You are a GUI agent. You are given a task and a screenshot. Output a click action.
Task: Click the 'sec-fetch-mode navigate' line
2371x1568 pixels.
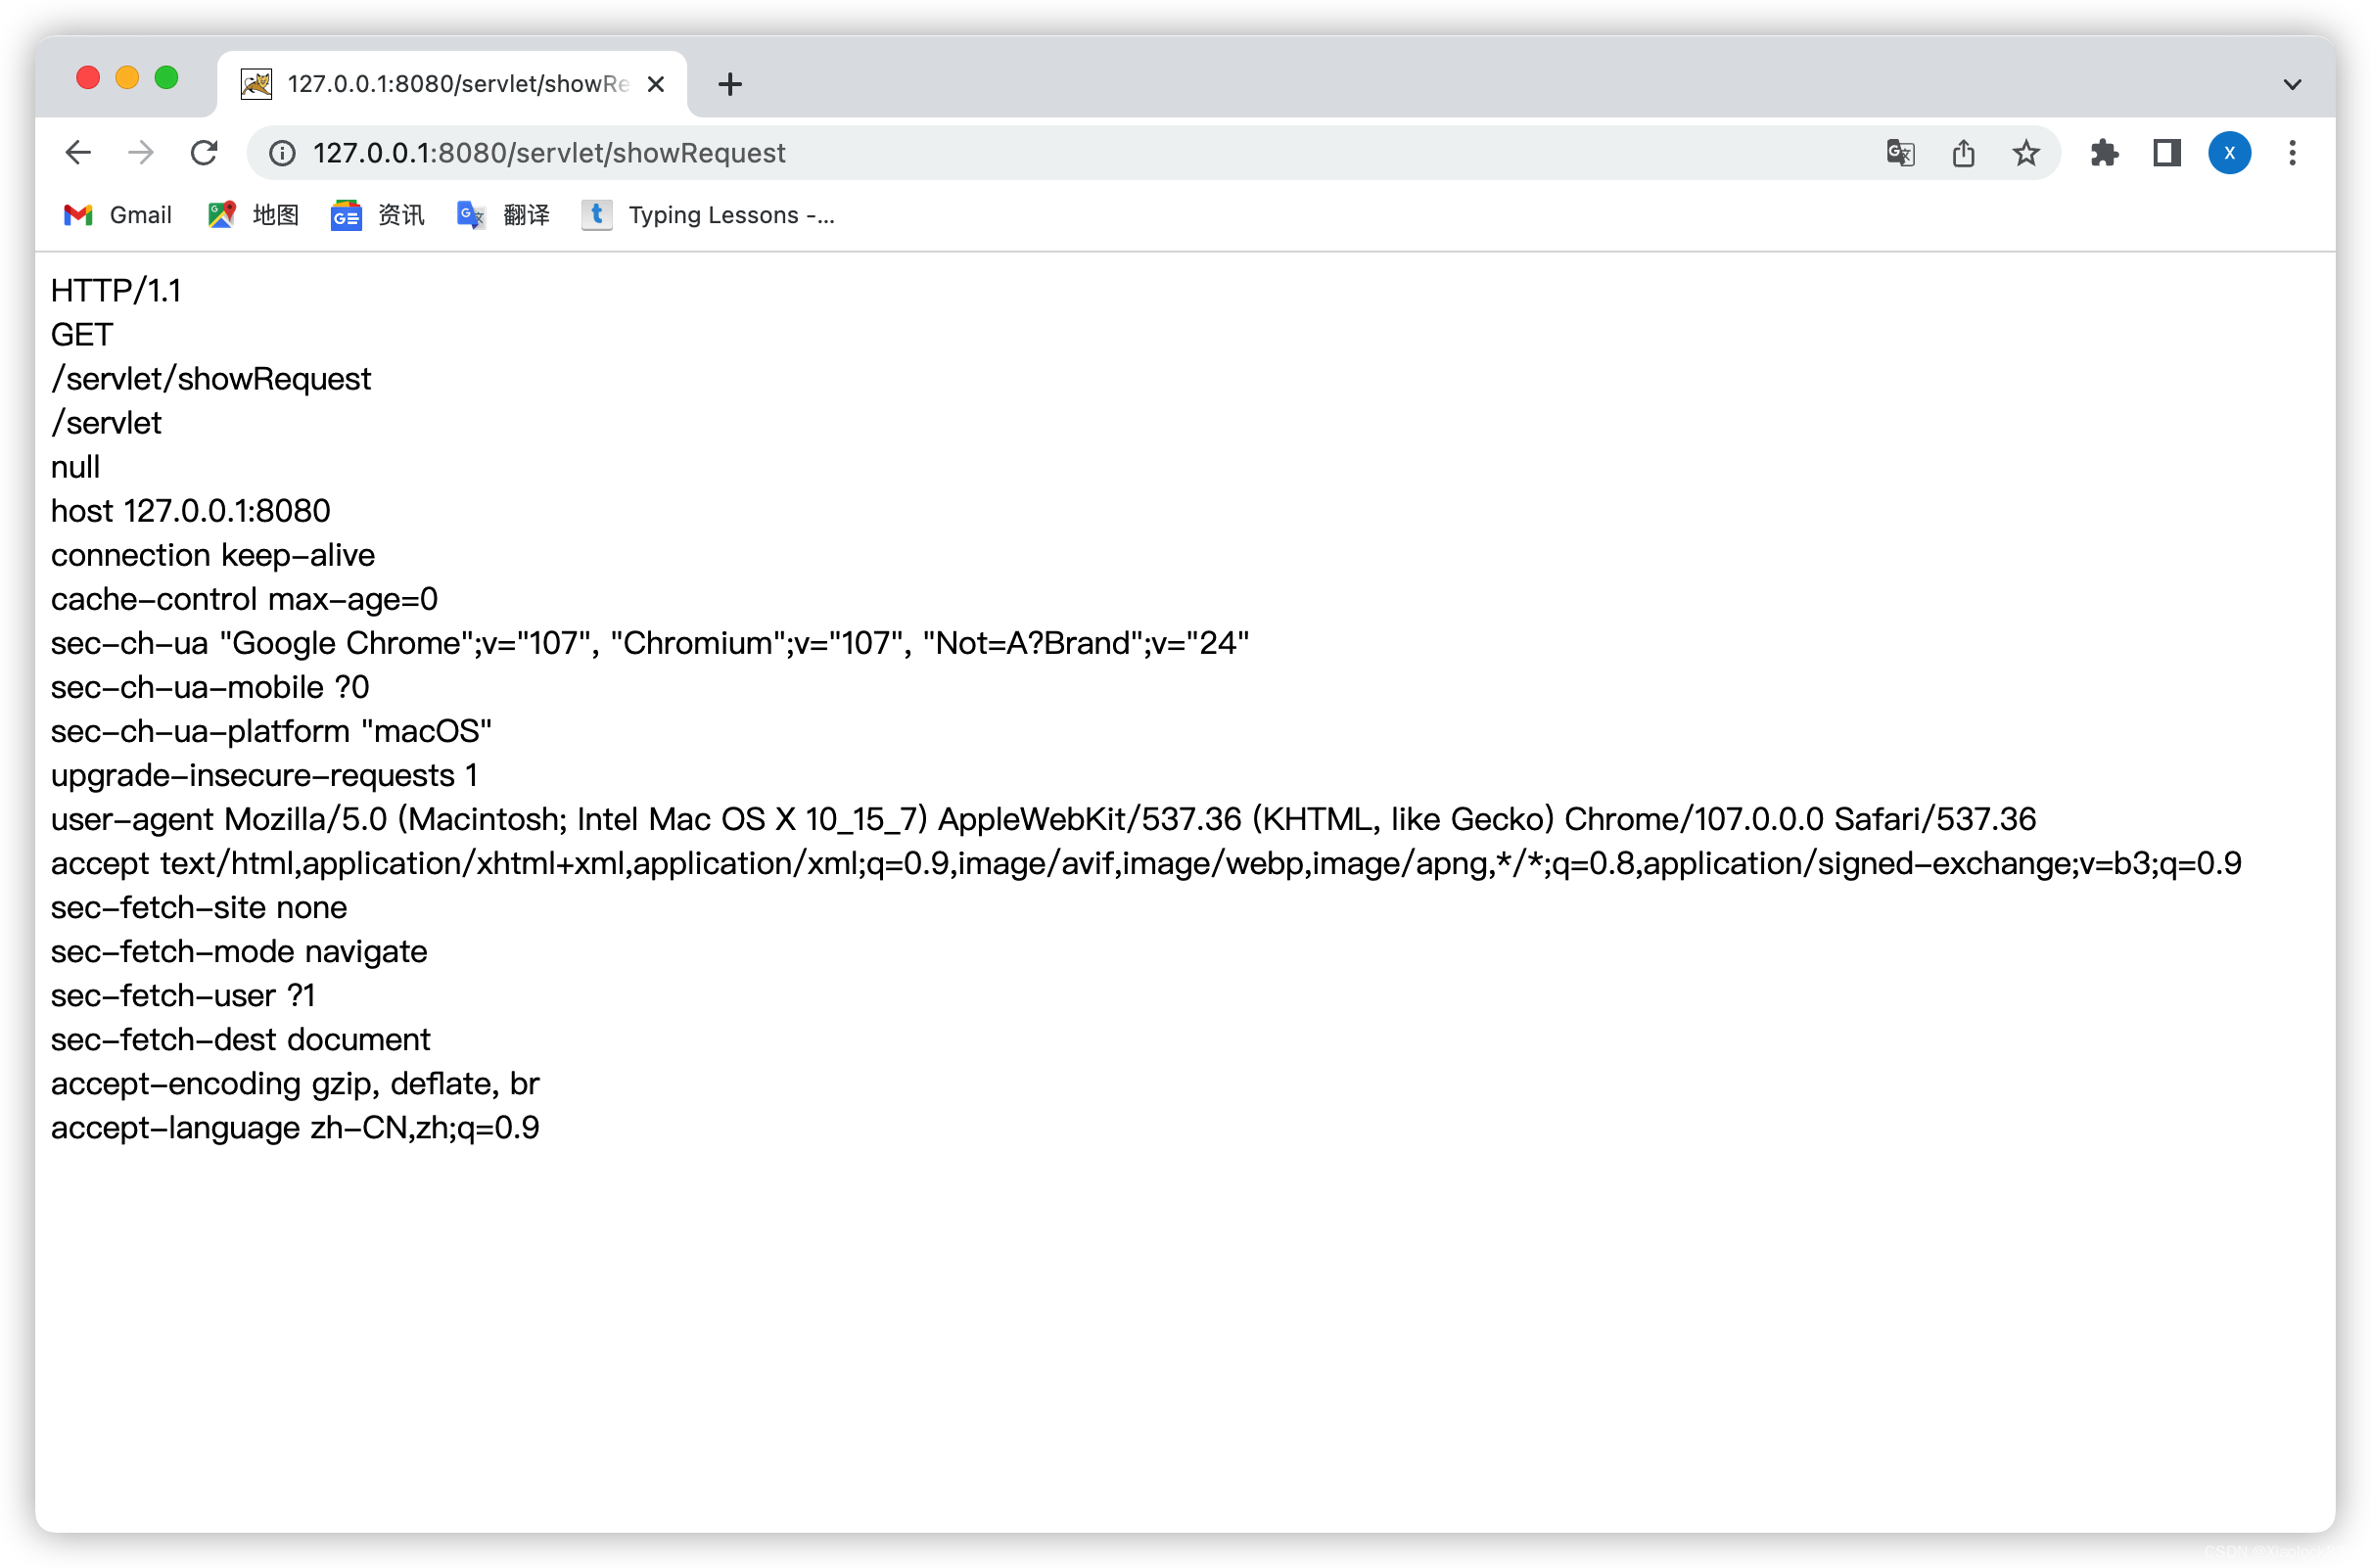point(239,951)
